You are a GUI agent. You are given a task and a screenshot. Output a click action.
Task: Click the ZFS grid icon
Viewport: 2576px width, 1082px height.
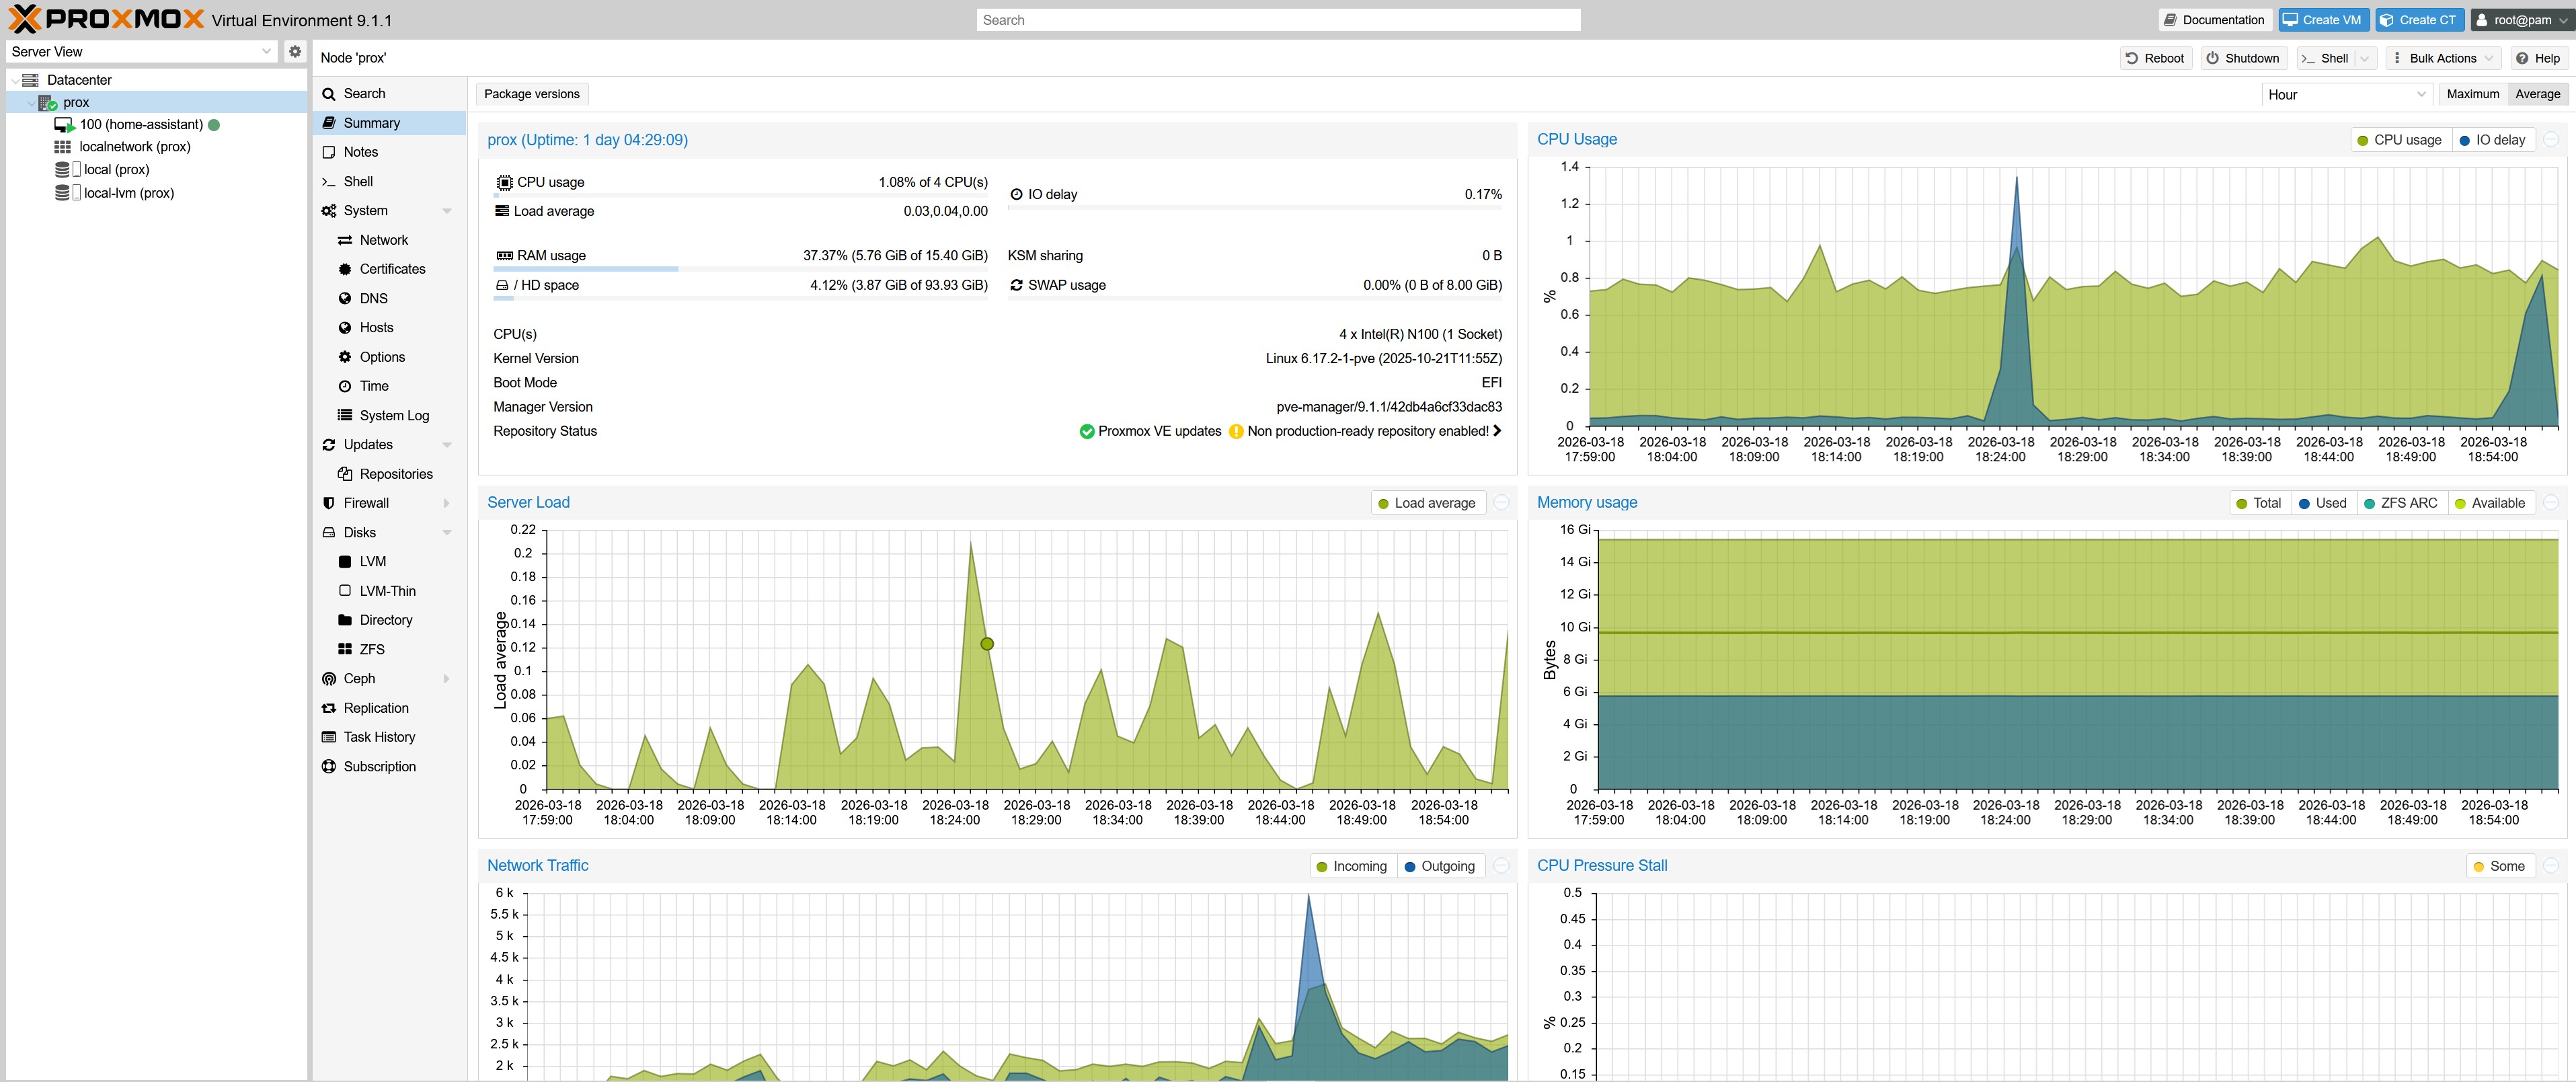pyautogui.click(x=345, y=649)
